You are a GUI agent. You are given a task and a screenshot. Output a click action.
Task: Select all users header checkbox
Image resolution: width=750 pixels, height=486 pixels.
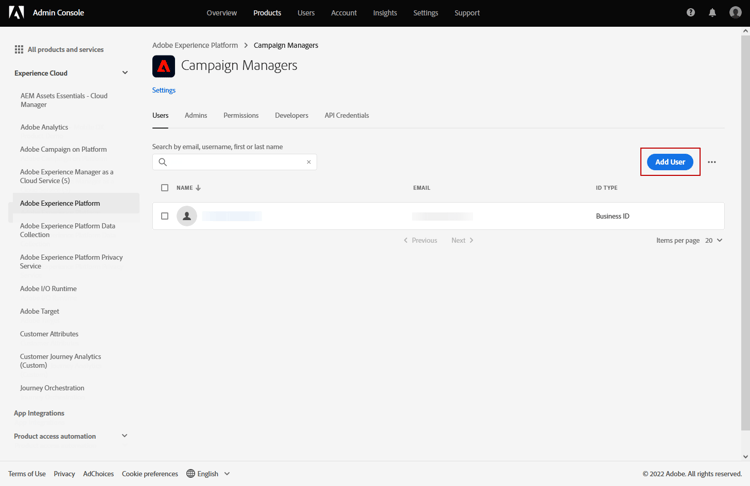(165, 188)
